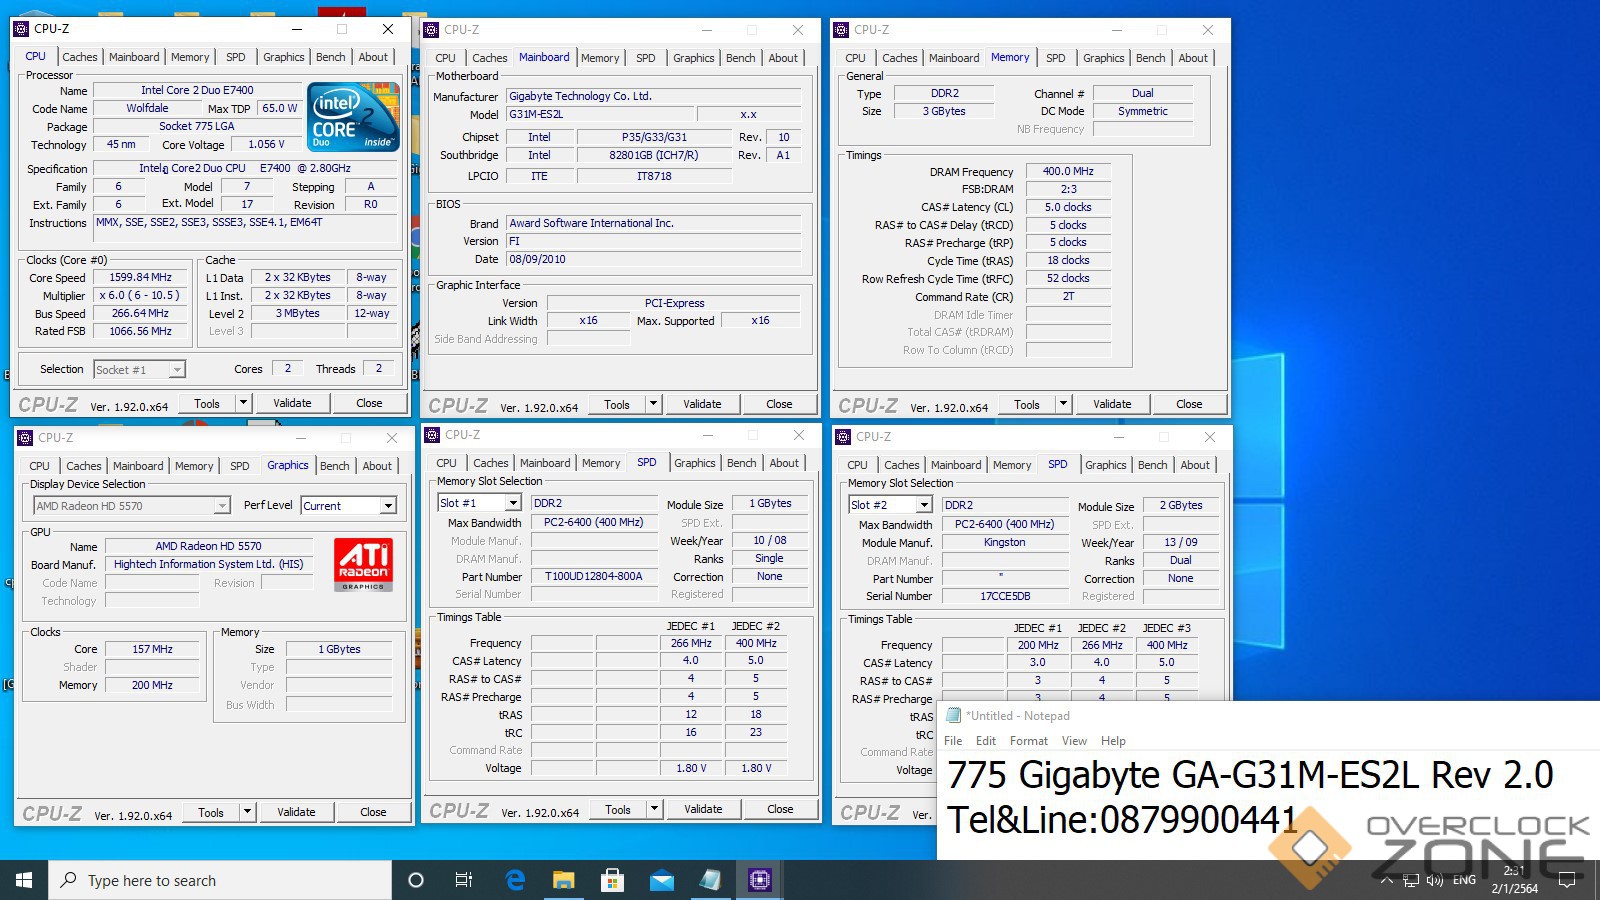The width and height of the screenshot is (1600, 900).
Task: Click Validate button in CPU window
Action: pos(292,403)
